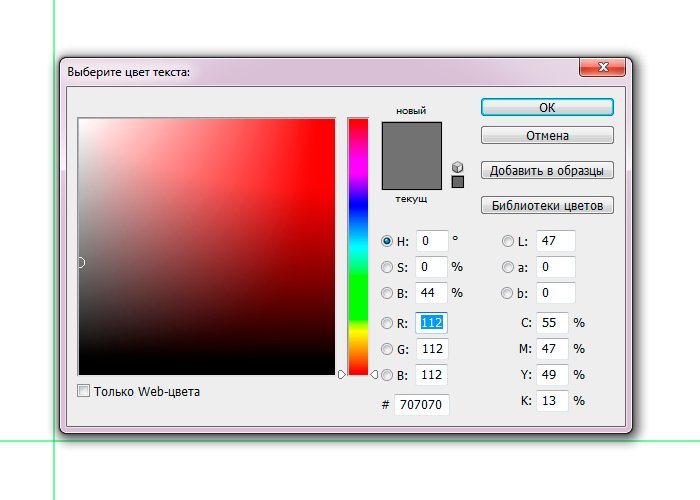Click the L field showing 47

555,241
